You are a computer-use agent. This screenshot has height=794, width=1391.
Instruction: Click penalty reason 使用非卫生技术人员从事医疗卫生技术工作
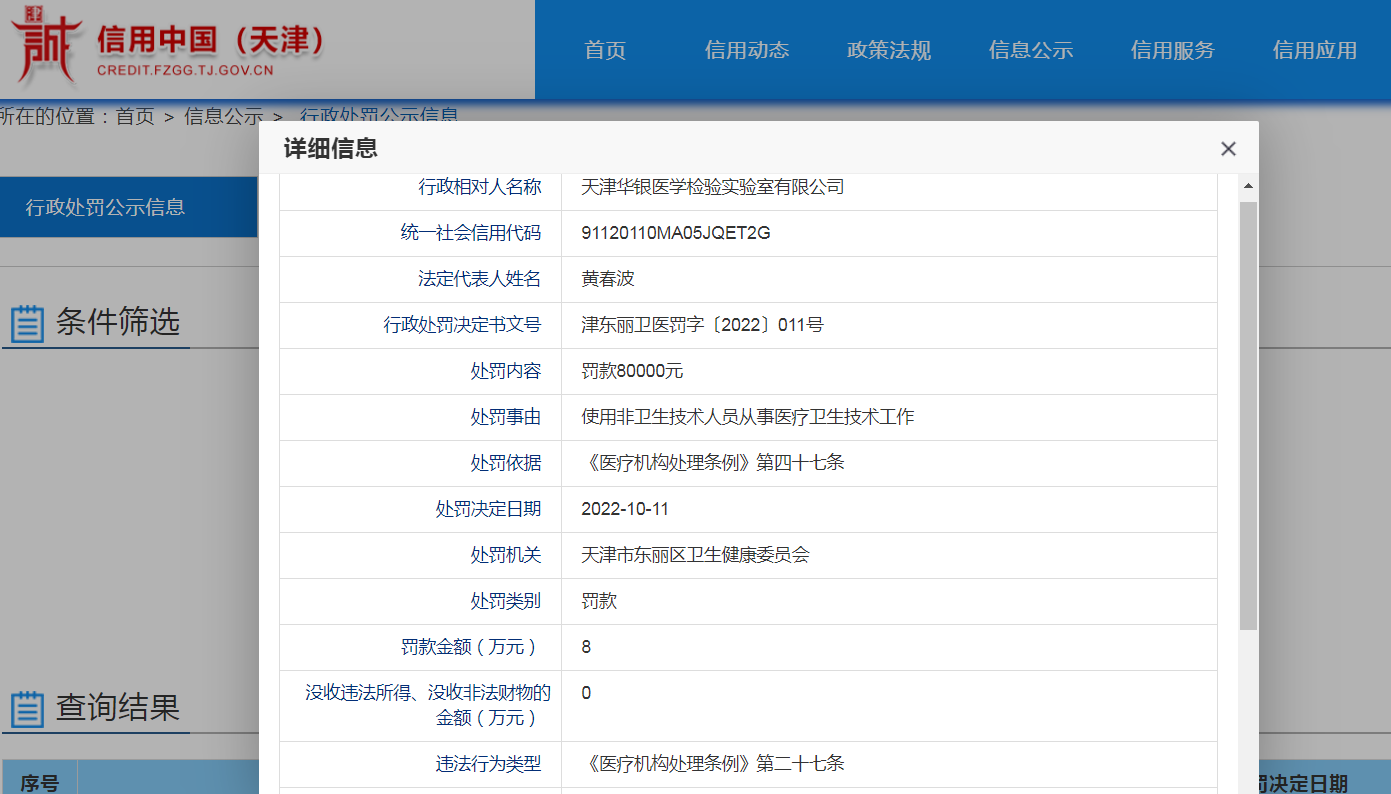pos(748,417)
